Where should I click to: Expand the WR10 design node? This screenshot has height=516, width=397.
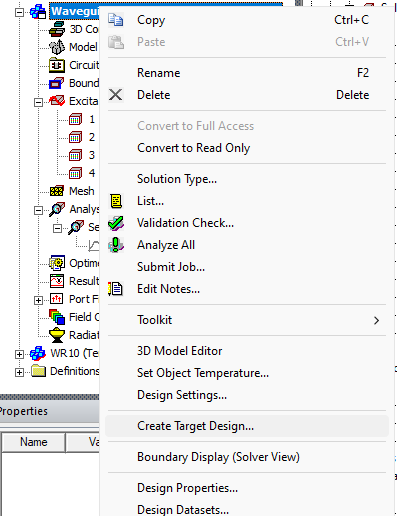click(19, 354)
